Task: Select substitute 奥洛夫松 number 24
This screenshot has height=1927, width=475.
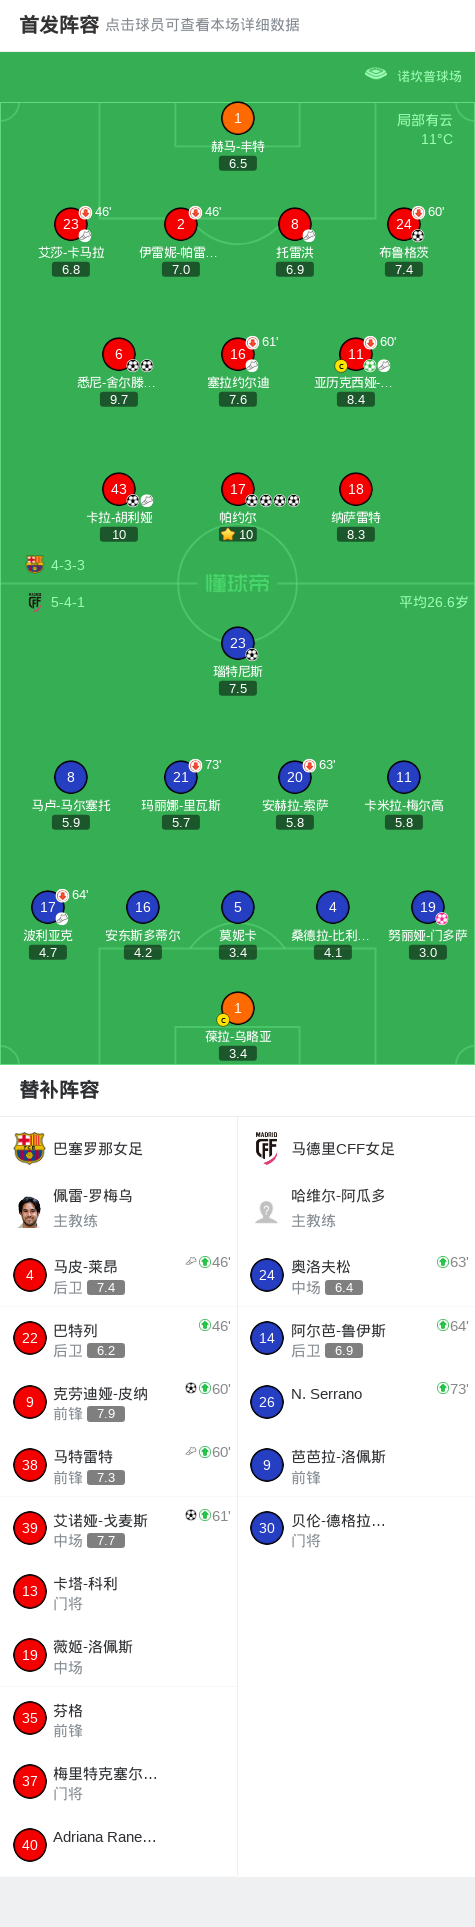Action: [356, 1275]
